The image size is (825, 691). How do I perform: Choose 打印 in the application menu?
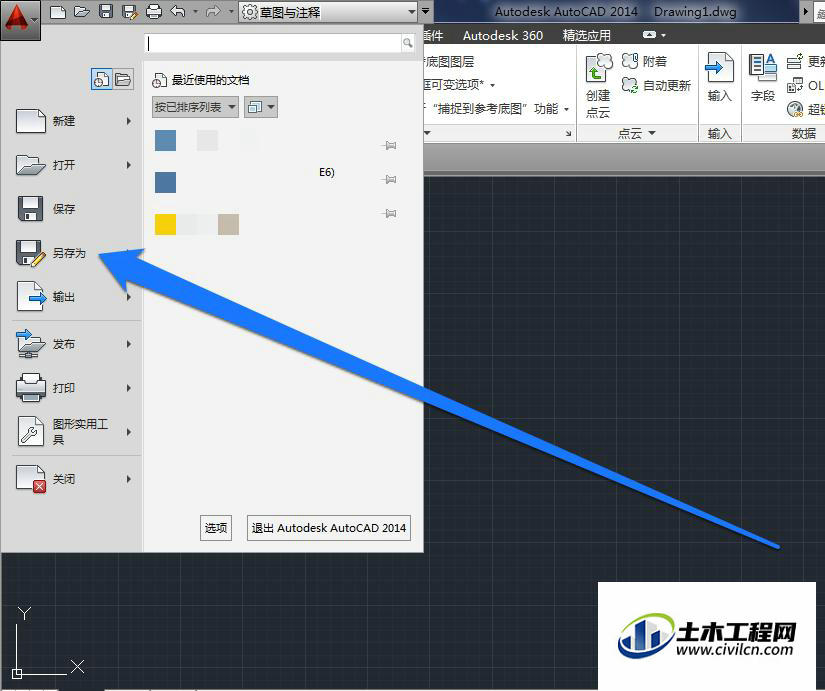click(74, 388)
